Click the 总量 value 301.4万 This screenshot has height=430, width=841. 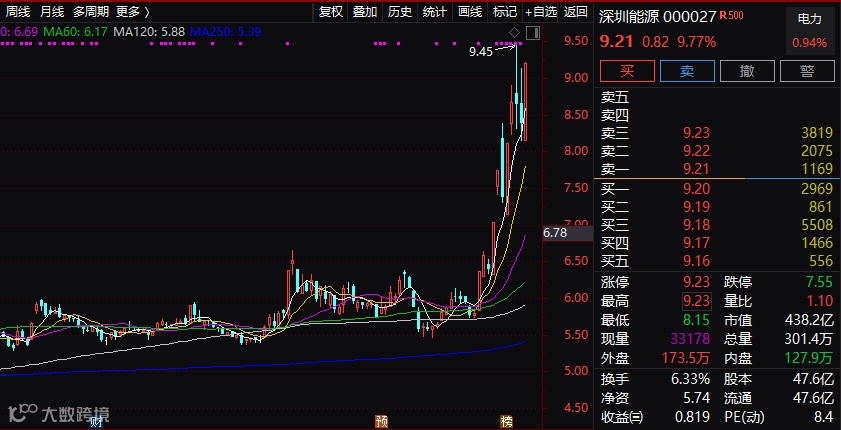tap(809, 339)
